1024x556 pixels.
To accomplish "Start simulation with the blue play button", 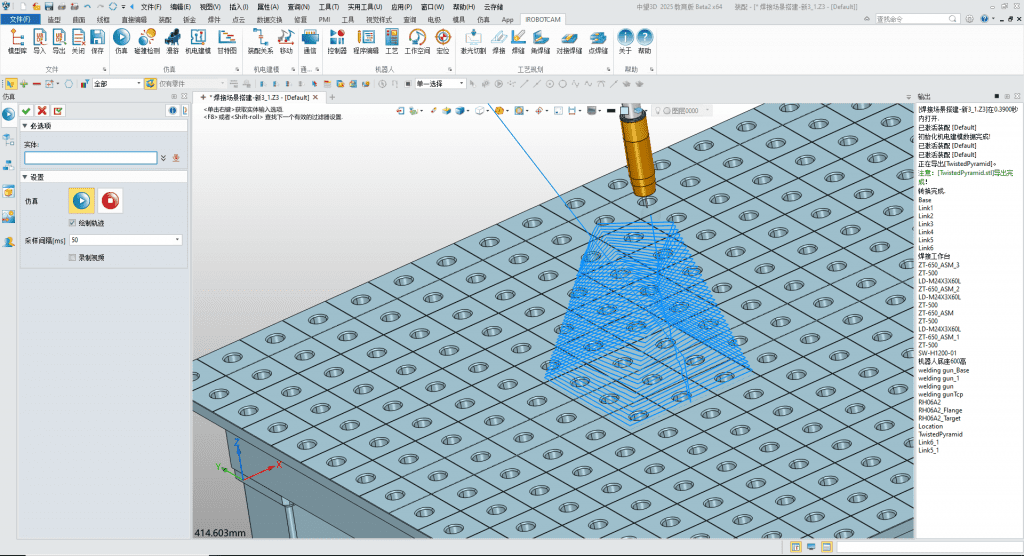I will (x=82, y=201).
